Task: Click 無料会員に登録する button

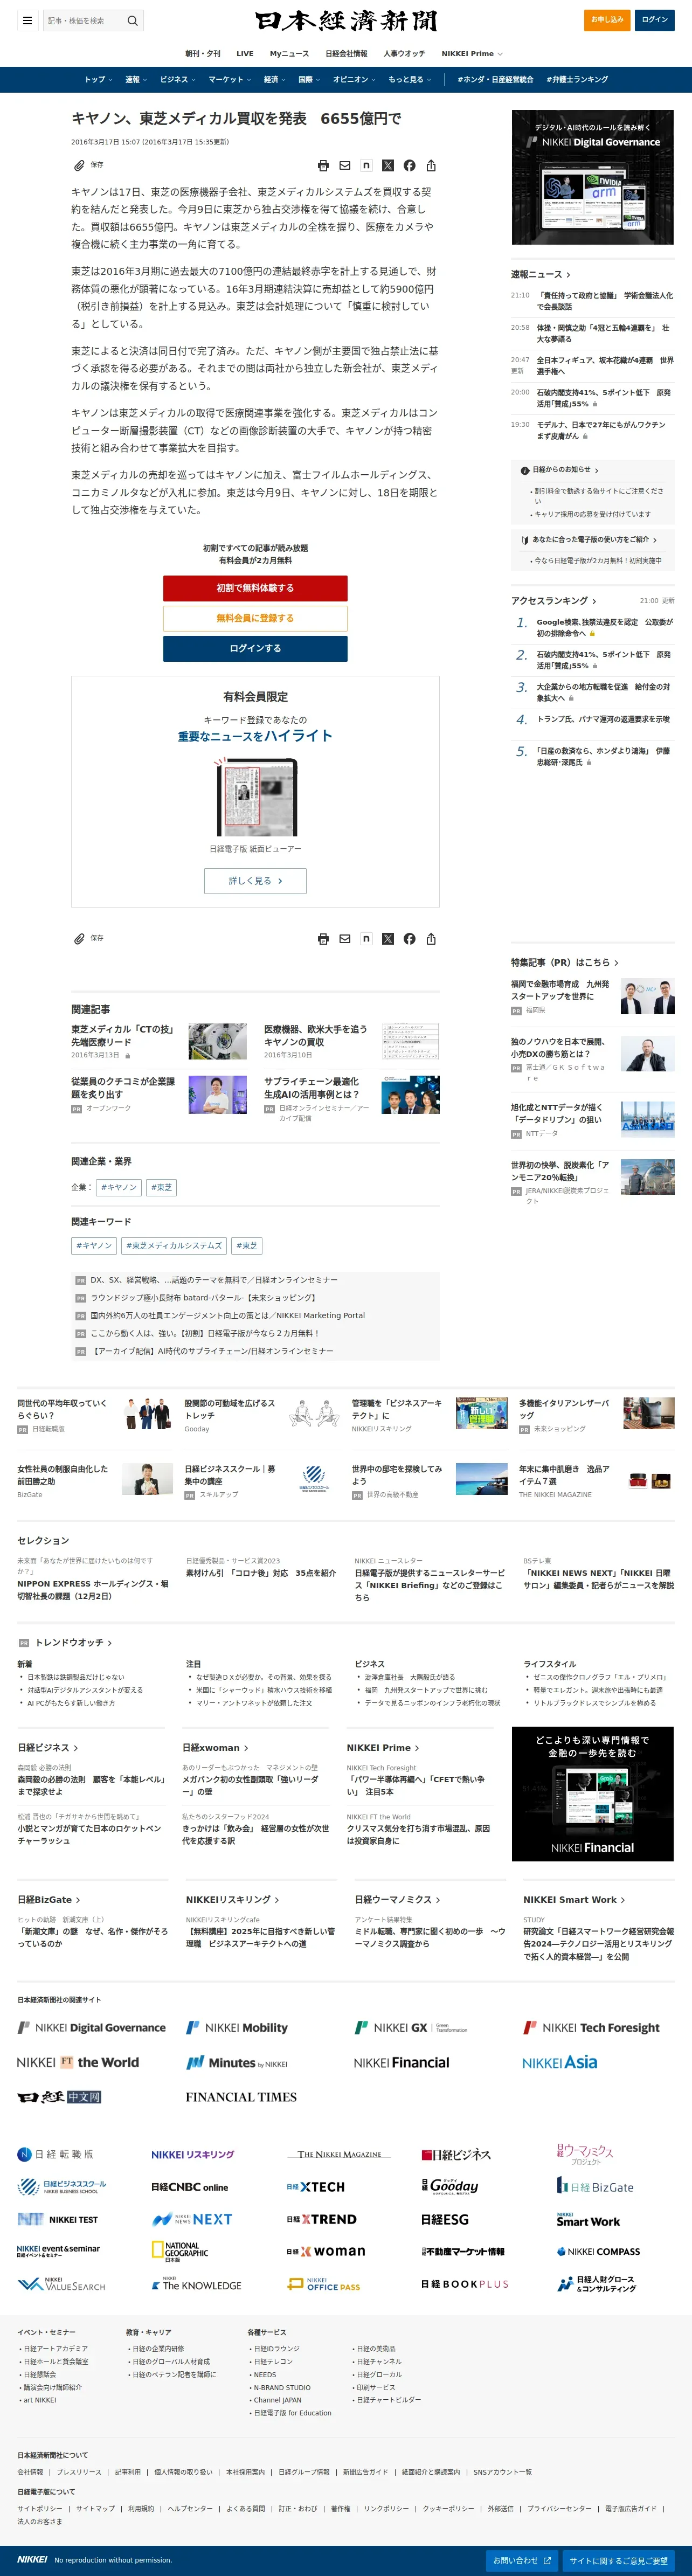Action: (x=255, y=618)
